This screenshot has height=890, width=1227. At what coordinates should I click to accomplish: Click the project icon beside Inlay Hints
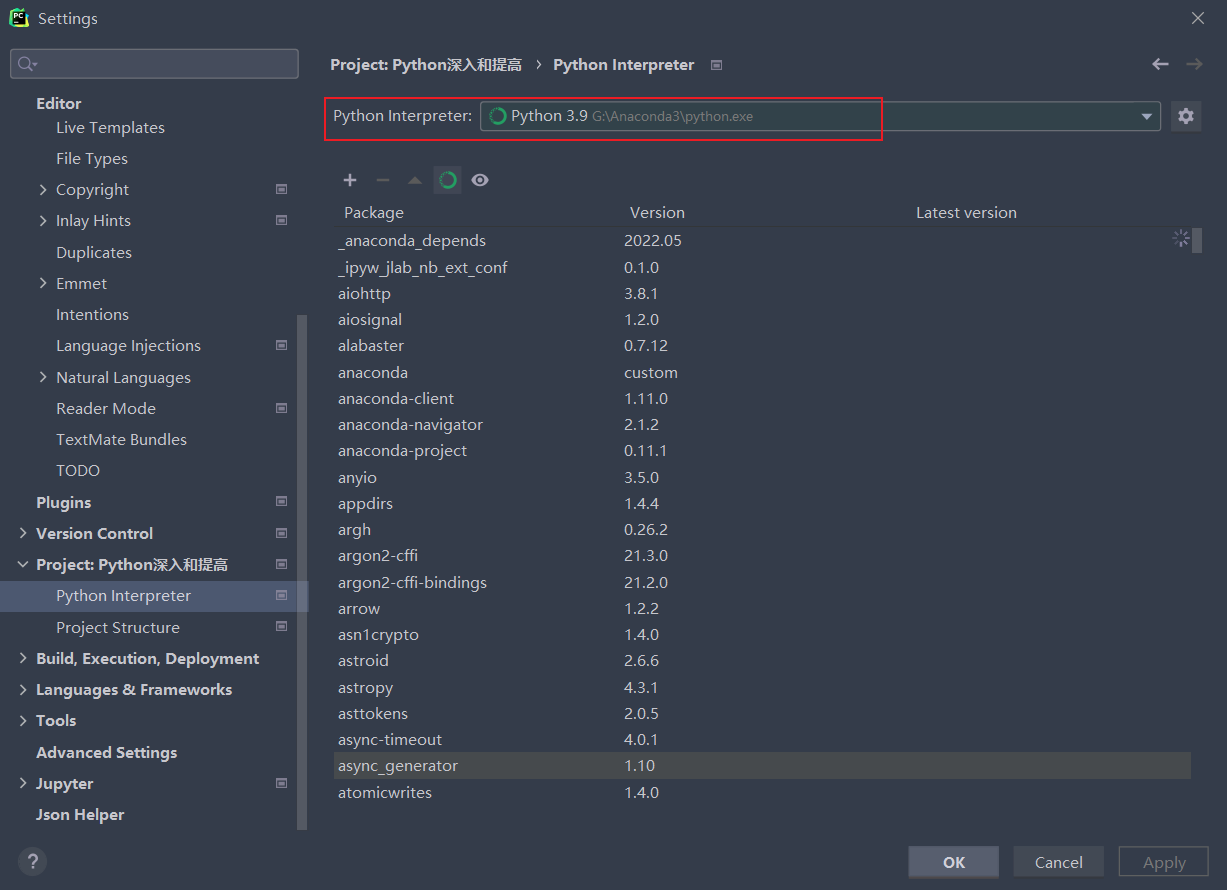(x=281, y=220)
